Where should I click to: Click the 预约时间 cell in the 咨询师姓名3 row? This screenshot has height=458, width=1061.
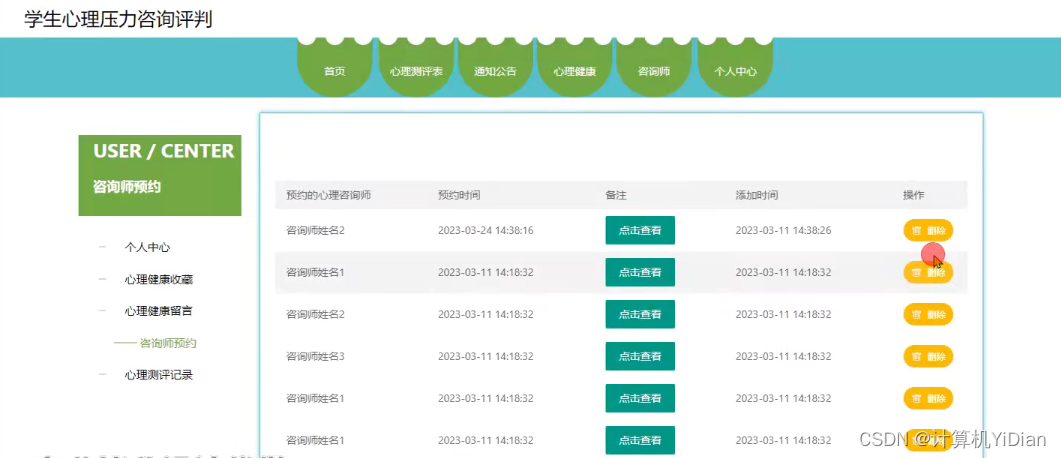485,356
